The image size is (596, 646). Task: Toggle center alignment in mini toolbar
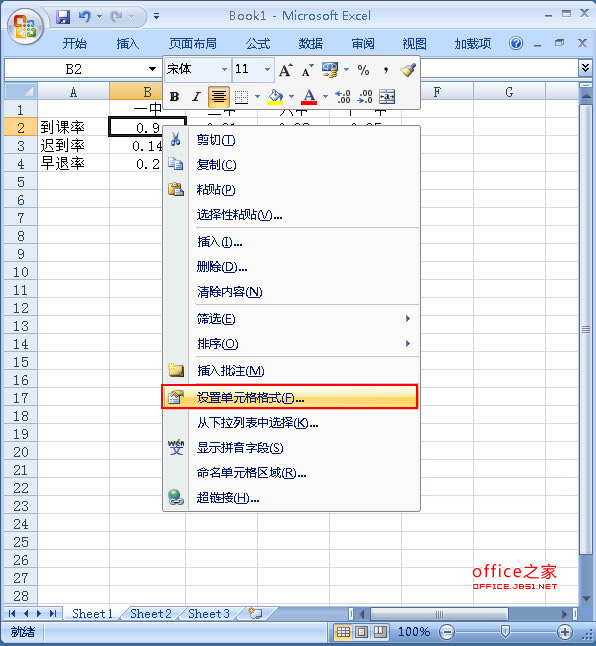[x=218, y=97]
